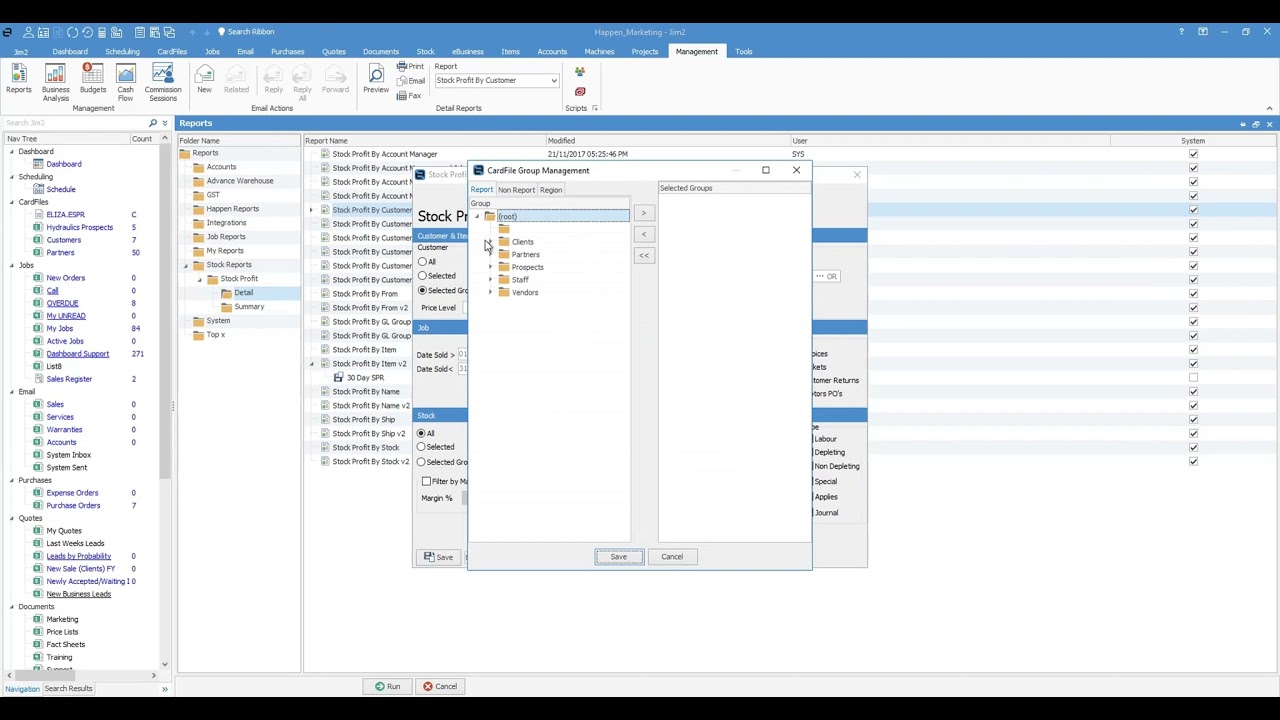
Task: Click the help question mark in title bar
Action: click(1181, 32)
